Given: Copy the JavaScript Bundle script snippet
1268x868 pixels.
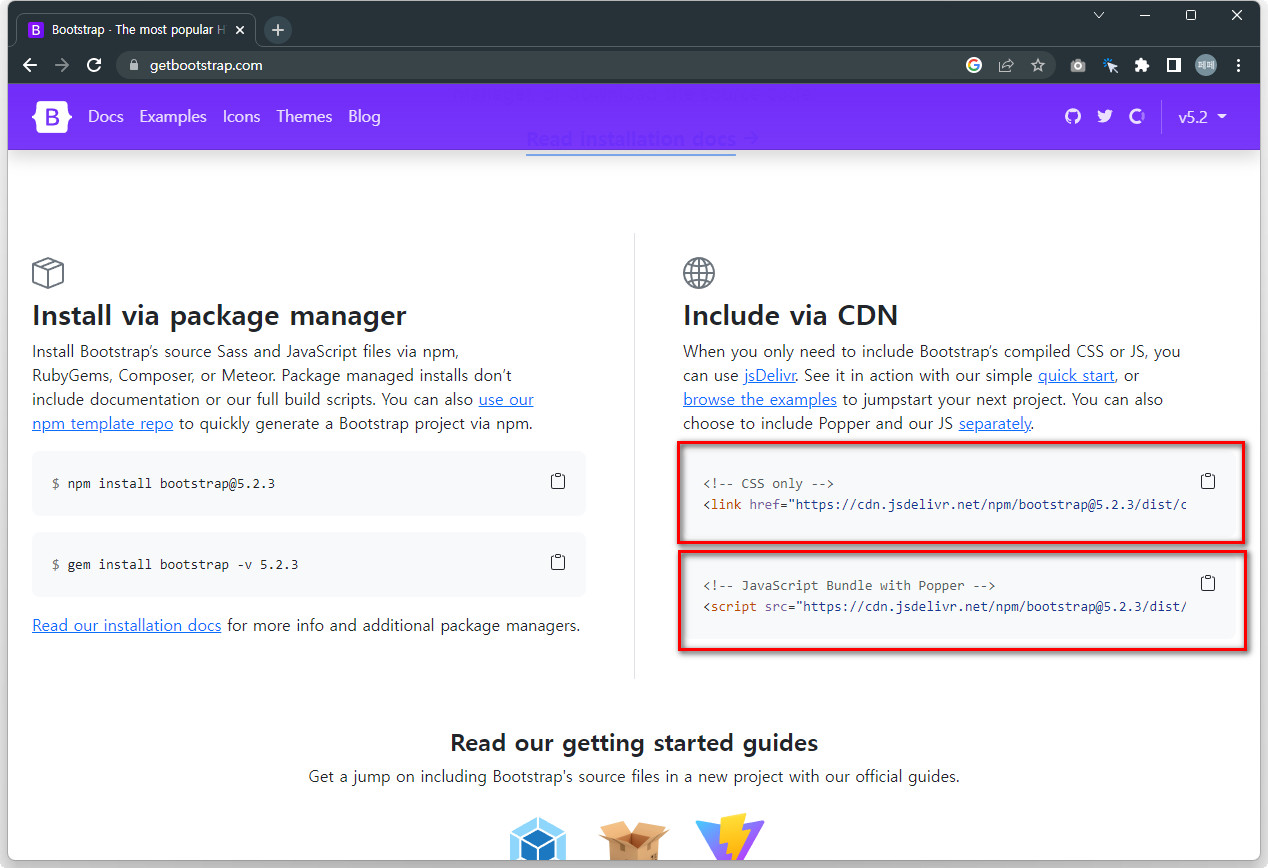Looking at the screenshot, I should [x=1208, y=583].
